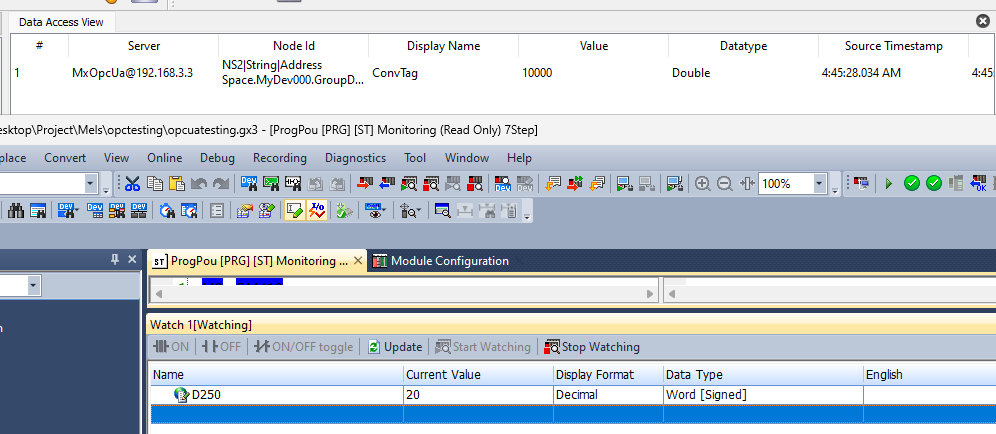Image resolution: width=996 pixels, height=434 pixels.
Task: Select D250 row in Watch window
Action: 572,395
